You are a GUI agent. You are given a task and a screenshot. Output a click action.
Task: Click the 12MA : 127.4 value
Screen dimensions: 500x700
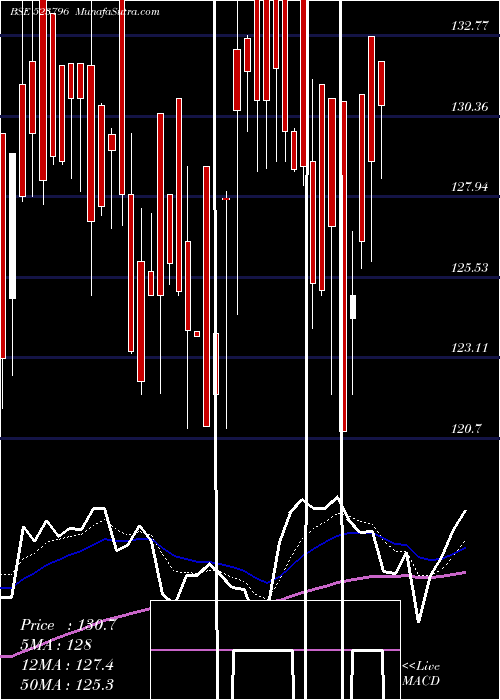[x=67, y=665]
